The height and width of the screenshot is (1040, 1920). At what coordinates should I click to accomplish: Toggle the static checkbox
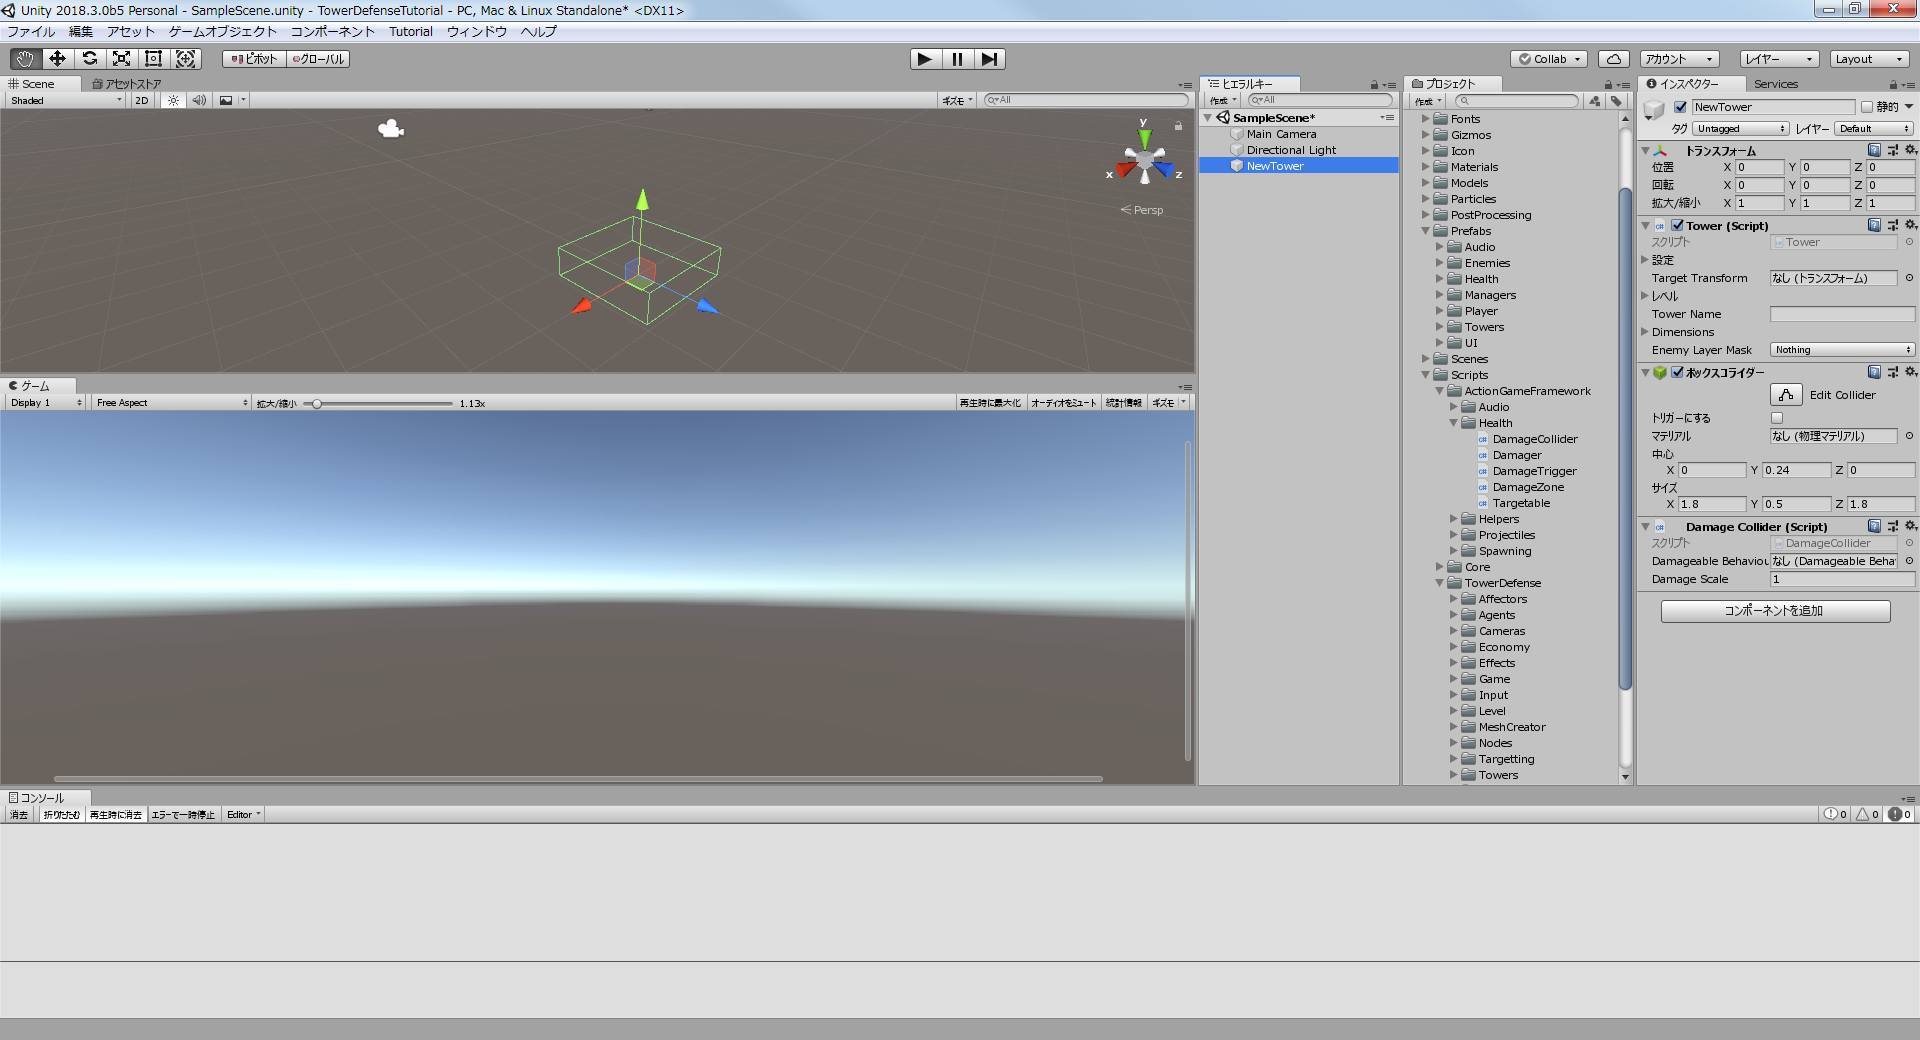tap(1866, 107)
